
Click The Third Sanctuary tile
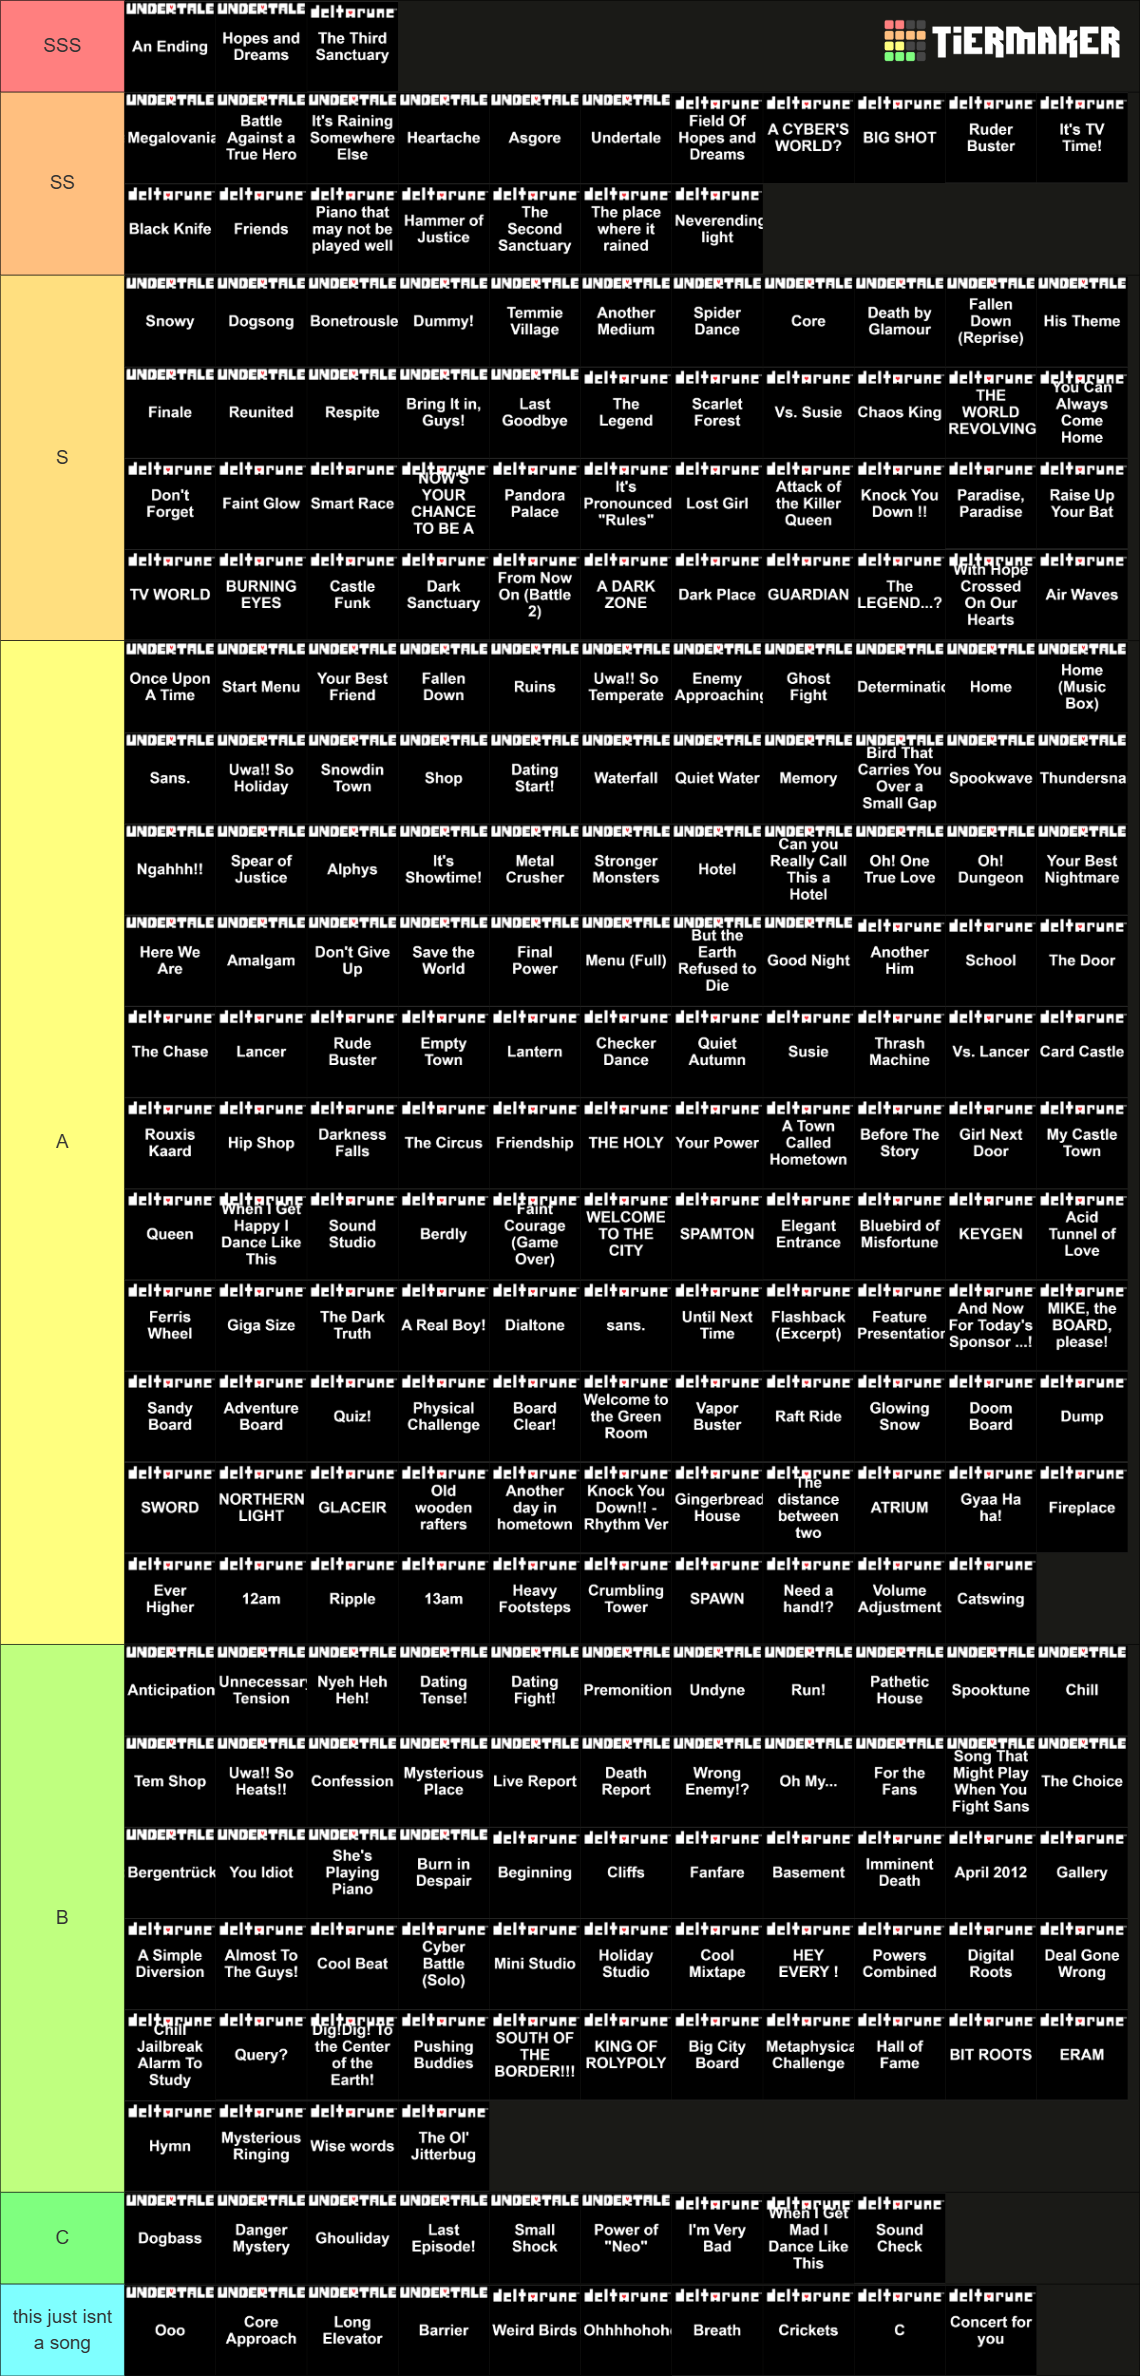[352, 46]
